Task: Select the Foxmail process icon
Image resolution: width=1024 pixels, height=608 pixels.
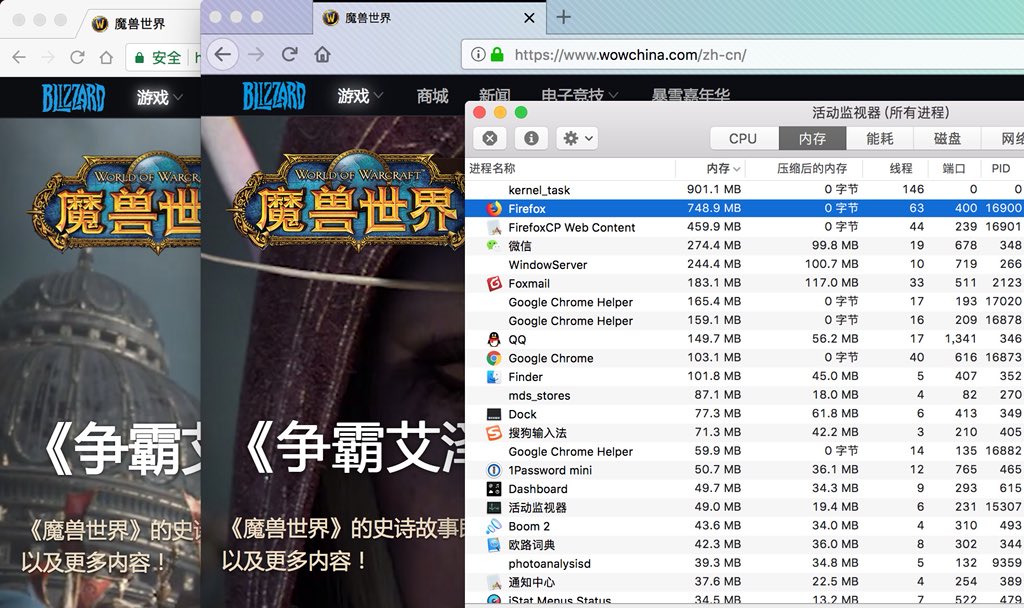Action: click(494, 283)
